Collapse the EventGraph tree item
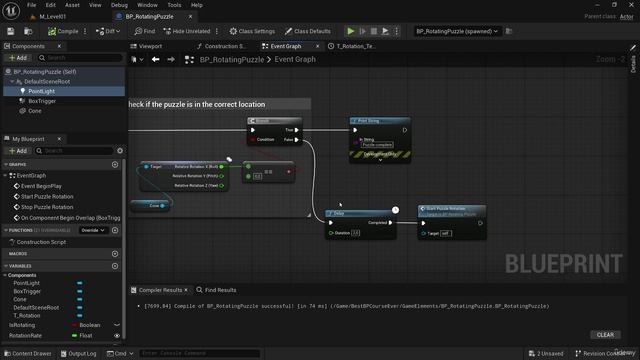Viewport: 640px width, 360px height. tap(6, 176)
